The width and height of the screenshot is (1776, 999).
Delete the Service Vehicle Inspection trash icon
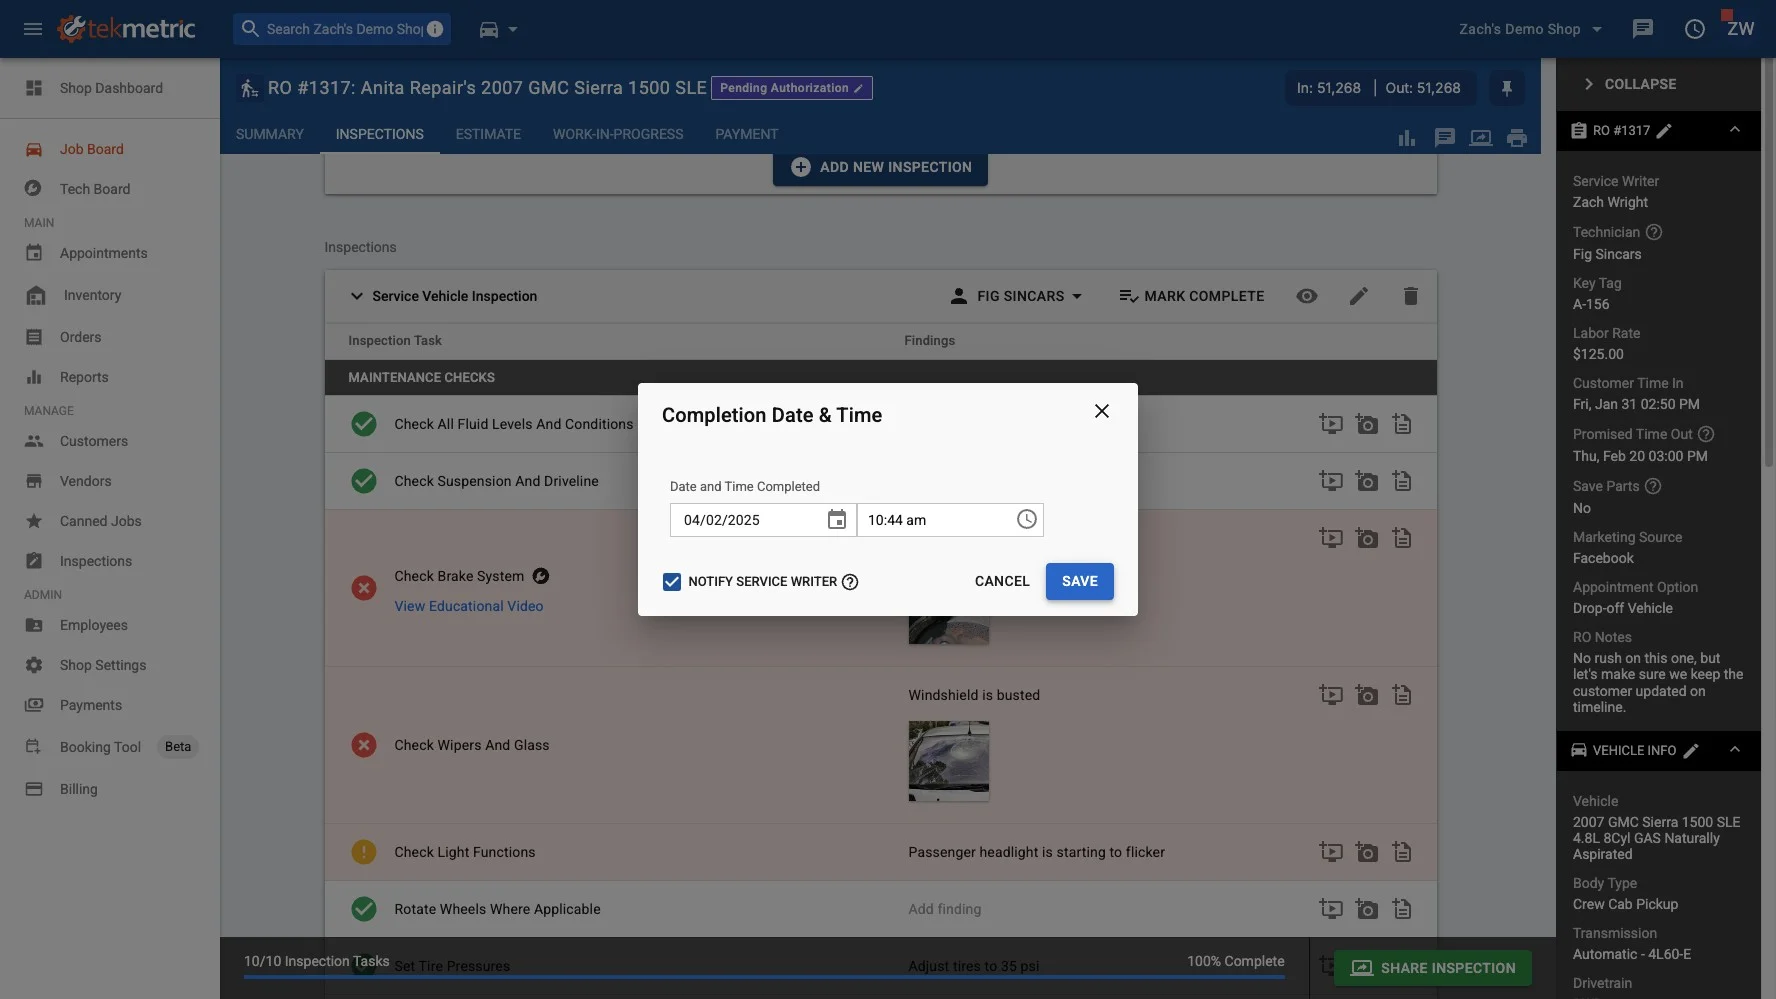coord(1410,296)
